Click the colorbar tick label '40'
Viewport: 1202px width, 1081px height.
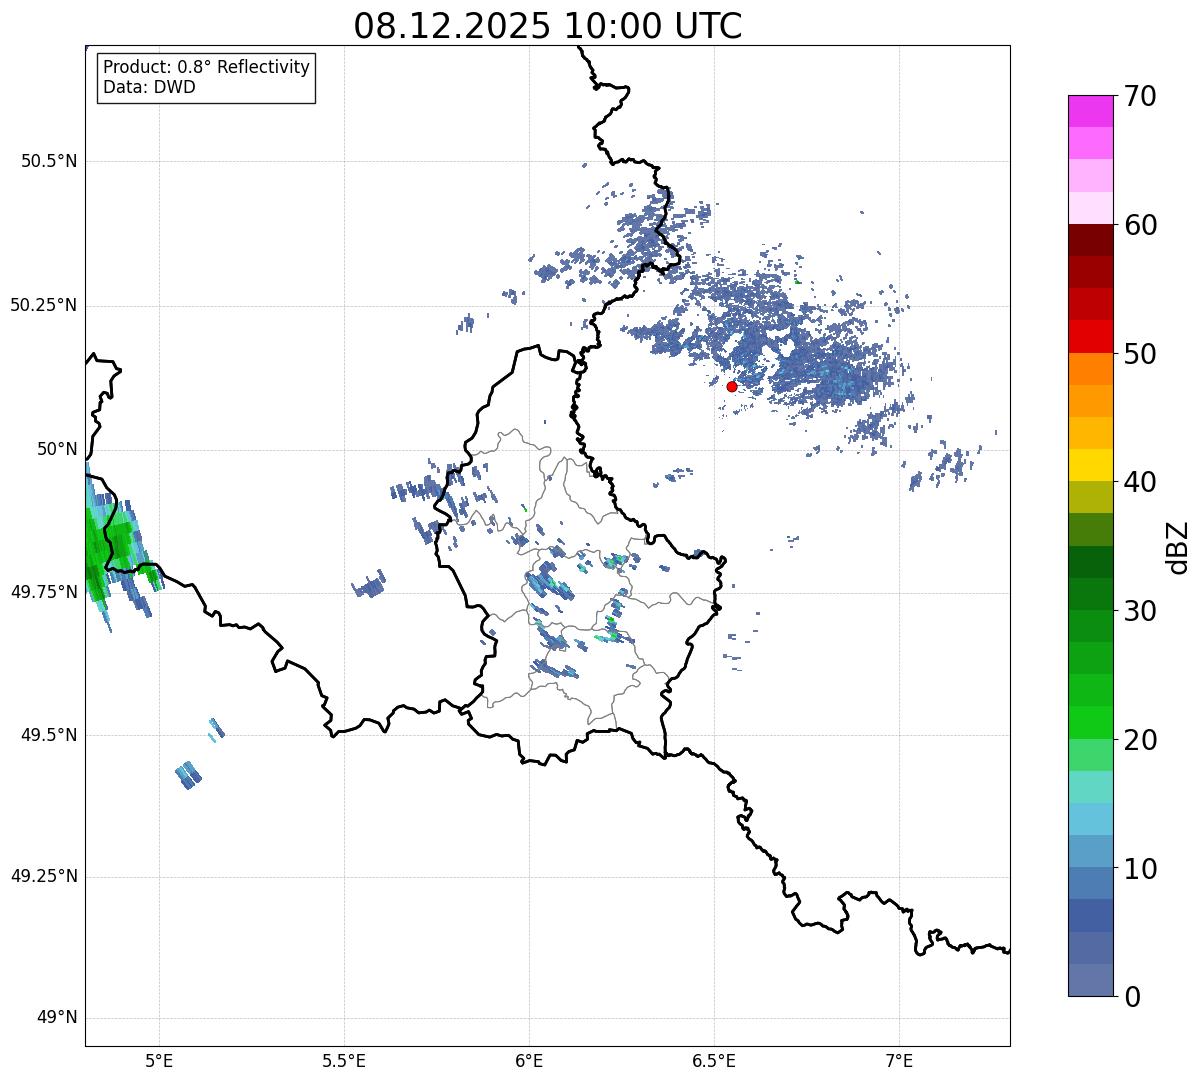pos(1140,482)
